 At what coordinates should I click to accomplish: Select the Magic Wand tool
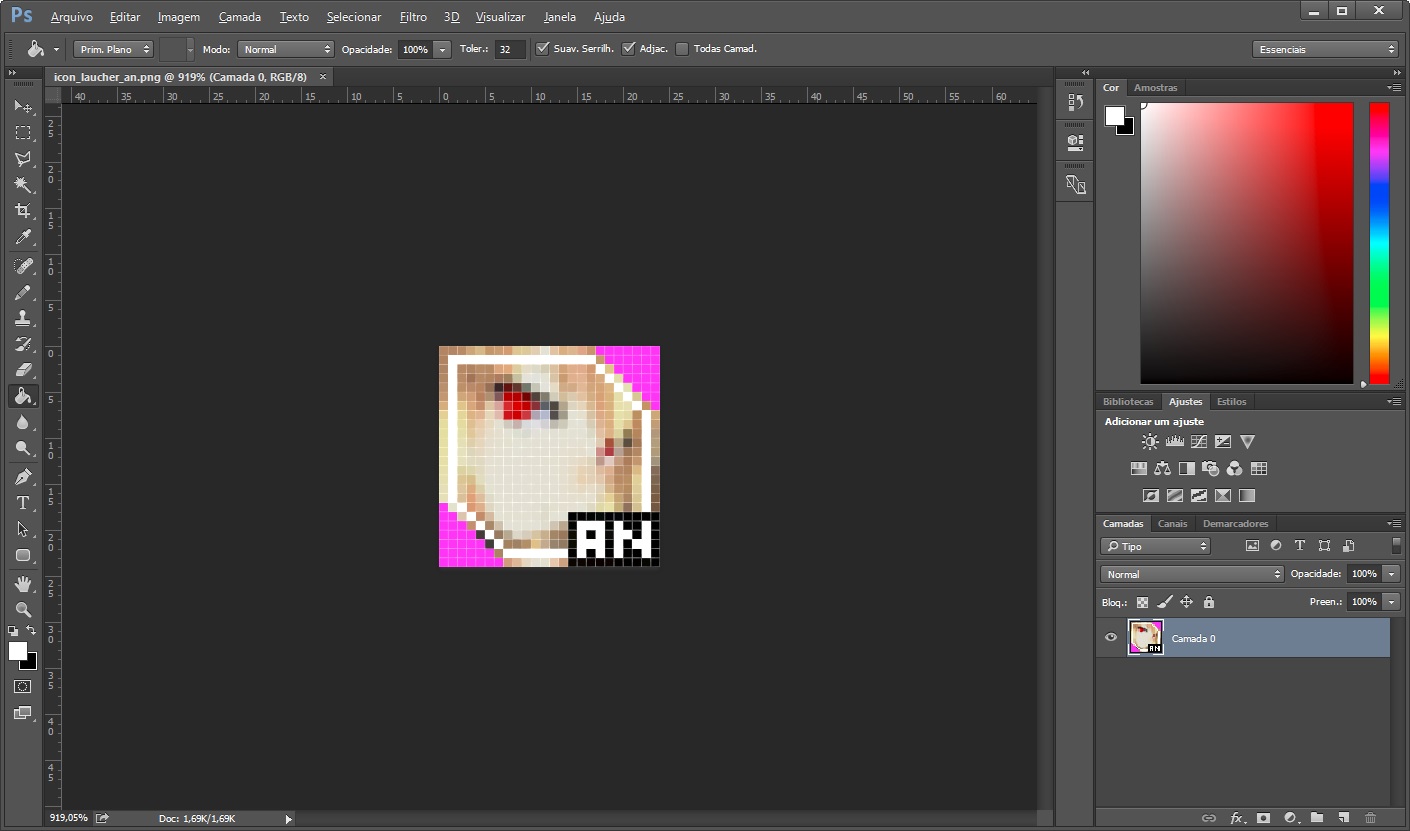(22, 184)
